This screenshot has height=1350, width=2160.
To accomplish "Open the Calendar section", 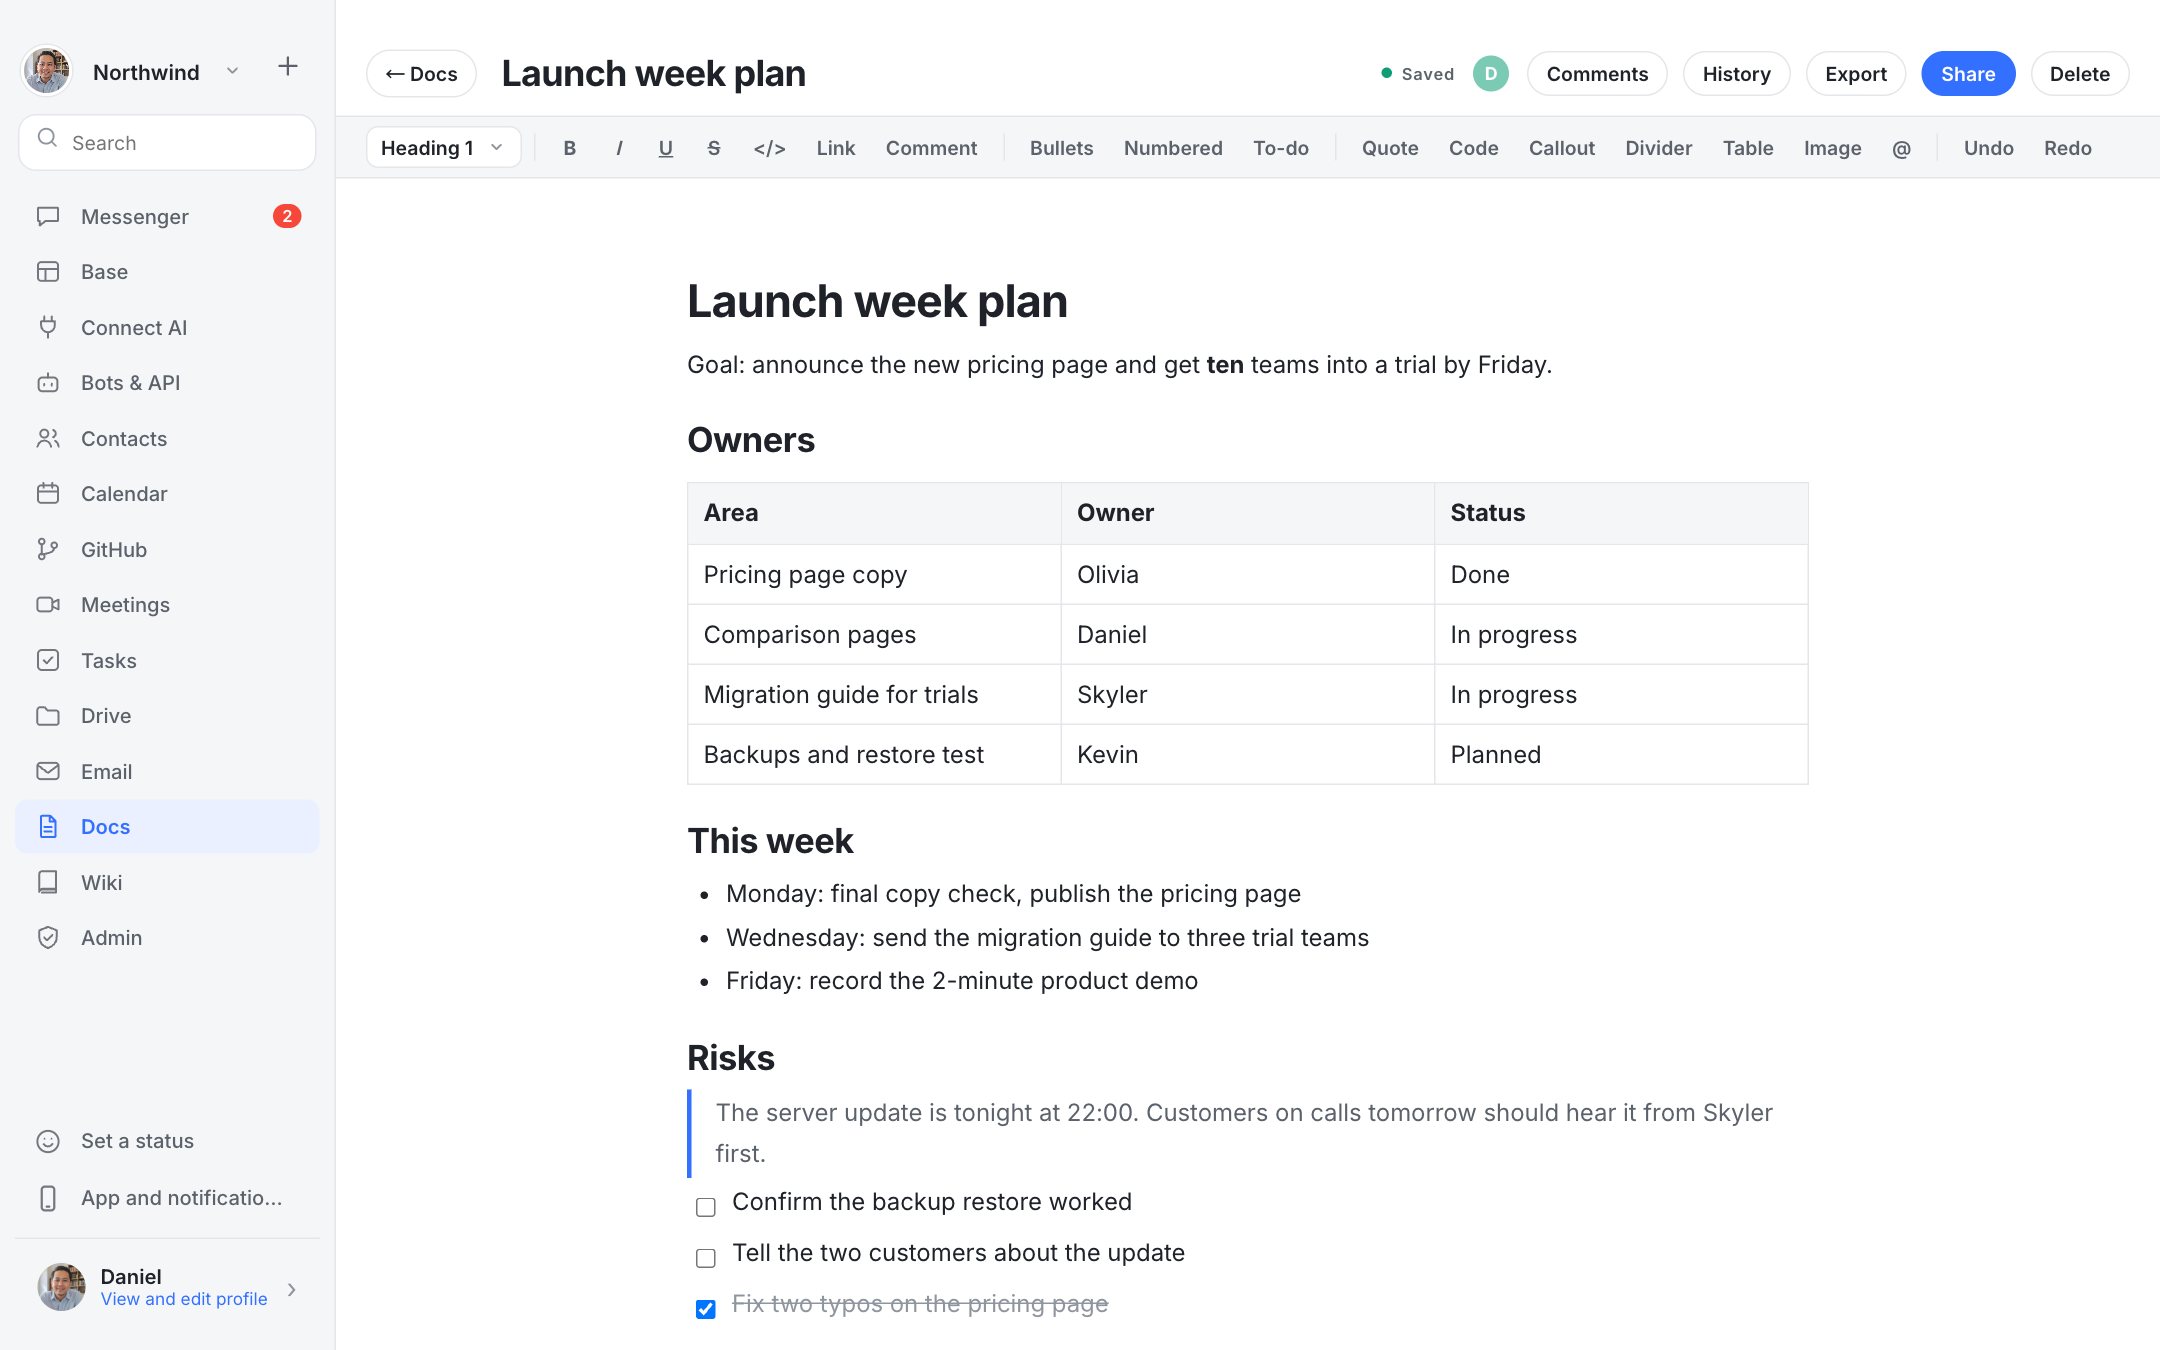I will (167, 494).
